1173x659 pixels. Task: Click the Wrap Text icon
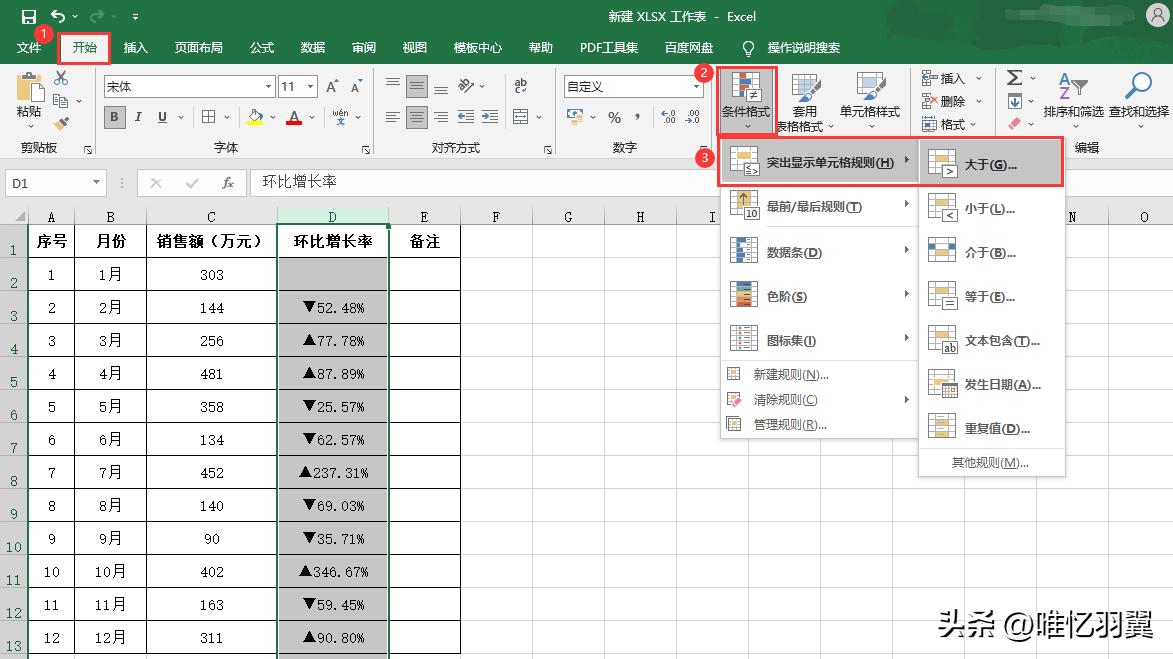tap(520, 86)
